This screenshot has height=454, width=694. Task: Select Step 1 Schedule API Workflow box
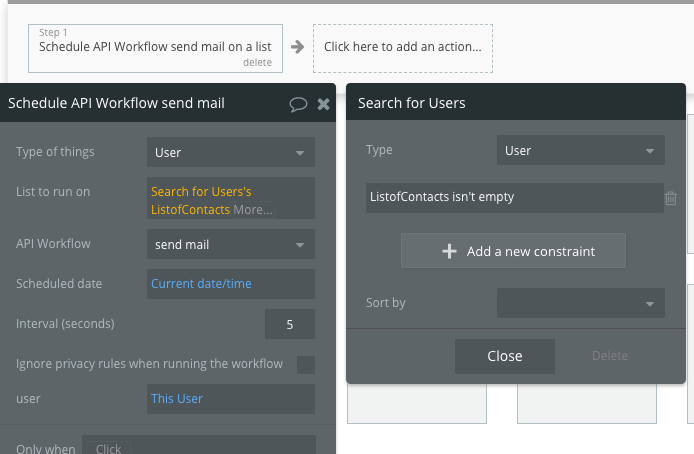tap(155, 47)
